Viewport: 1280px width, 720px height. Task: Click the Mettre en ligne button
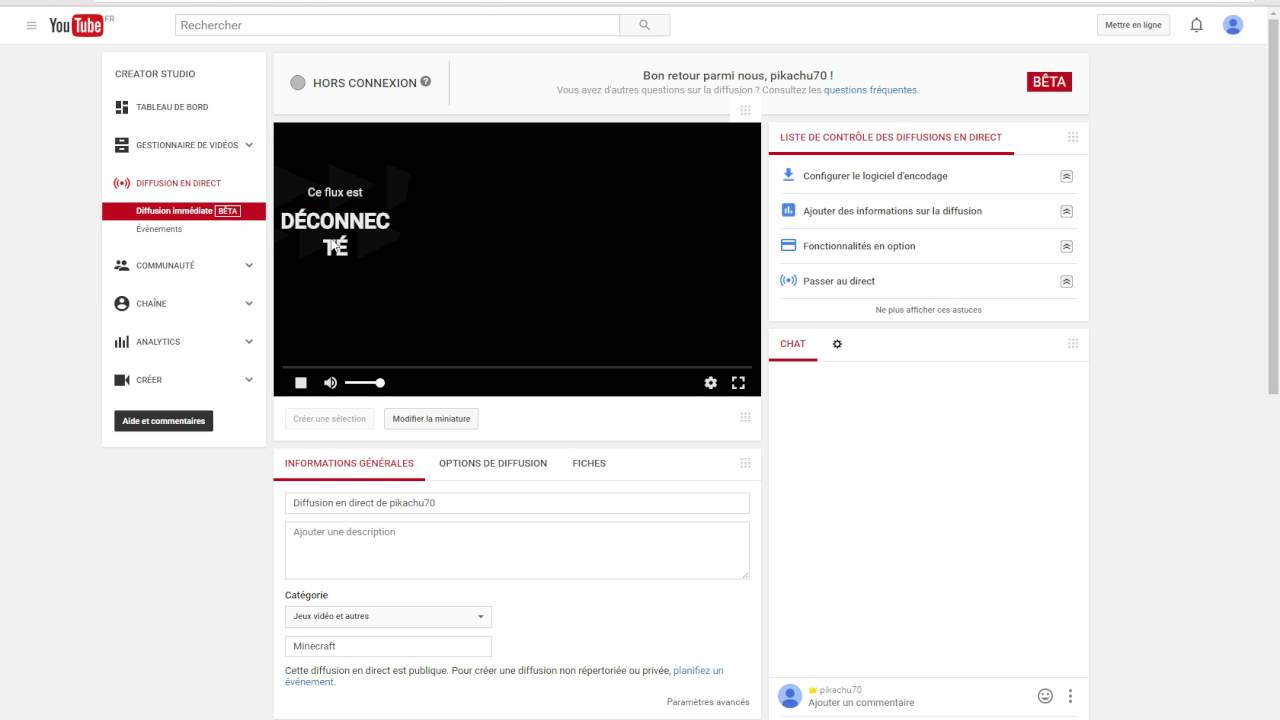coord(1133,25)
